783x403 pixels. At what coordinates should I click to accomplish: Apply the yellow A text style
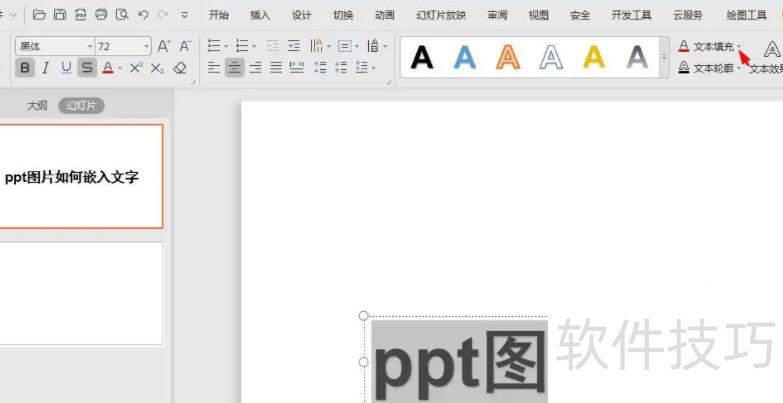click(x=594, y=57)
